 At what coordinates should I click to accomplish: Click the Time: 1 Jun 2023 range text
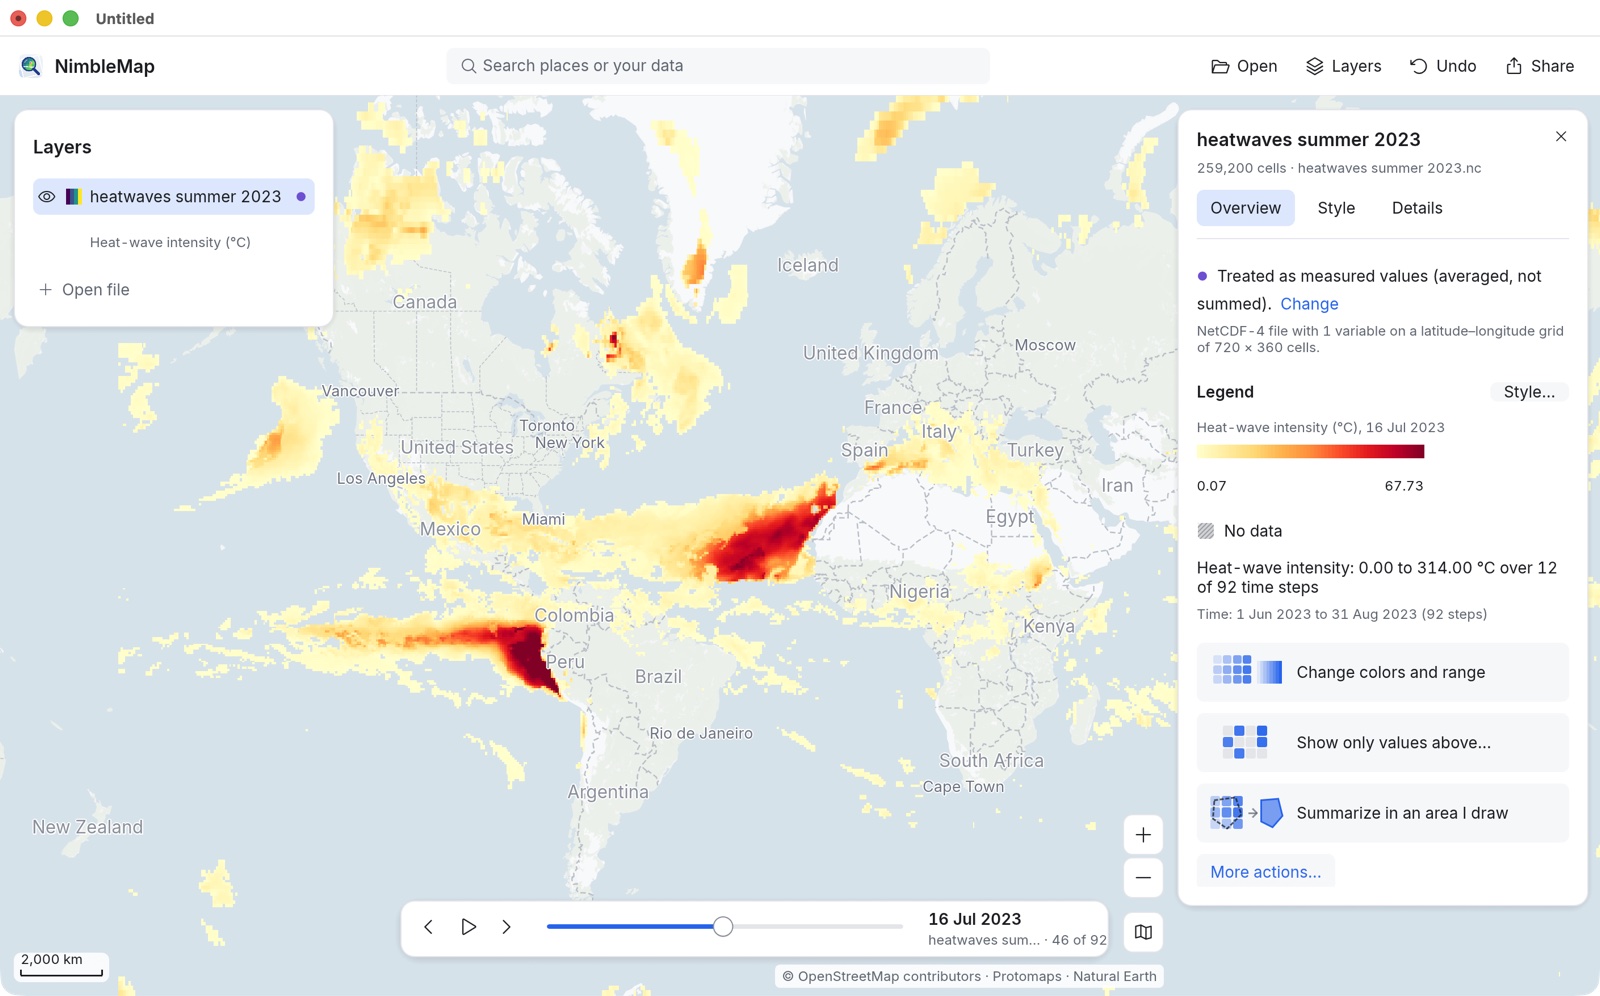pyautogui.click(x=1342, y=614)
